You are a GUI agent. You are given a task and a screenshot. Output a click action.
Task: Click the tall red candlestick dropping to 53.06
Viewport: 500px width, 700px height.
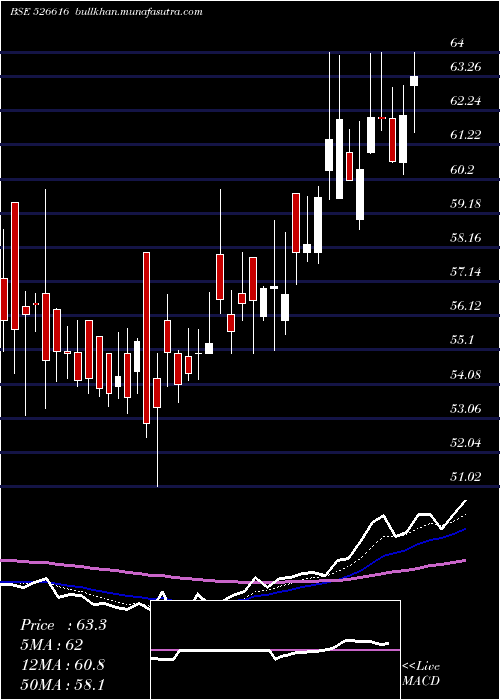pos(146,338)
